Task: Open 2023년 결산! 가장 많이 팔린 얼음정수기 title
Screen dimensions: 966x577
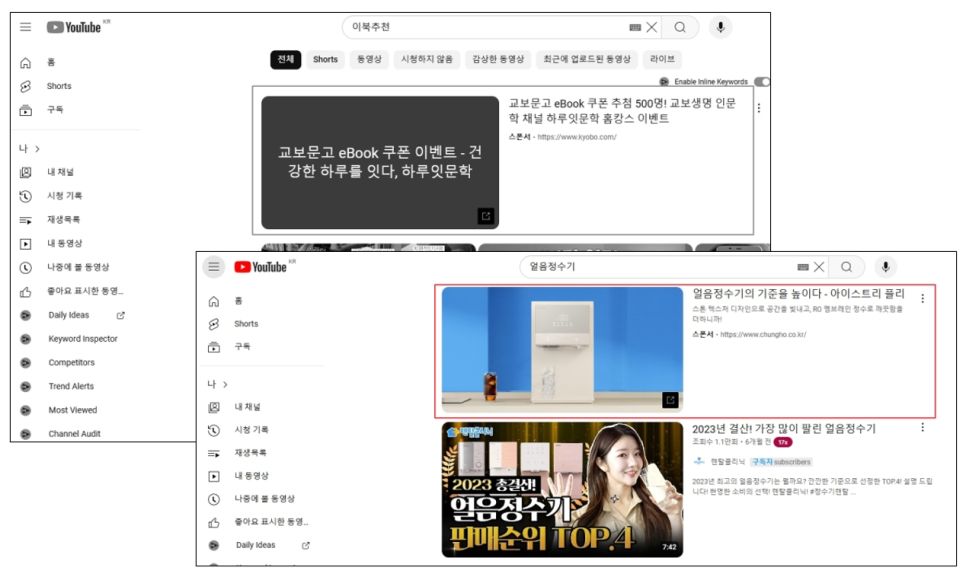Action: pyautogui.click(x=784, y=429)
